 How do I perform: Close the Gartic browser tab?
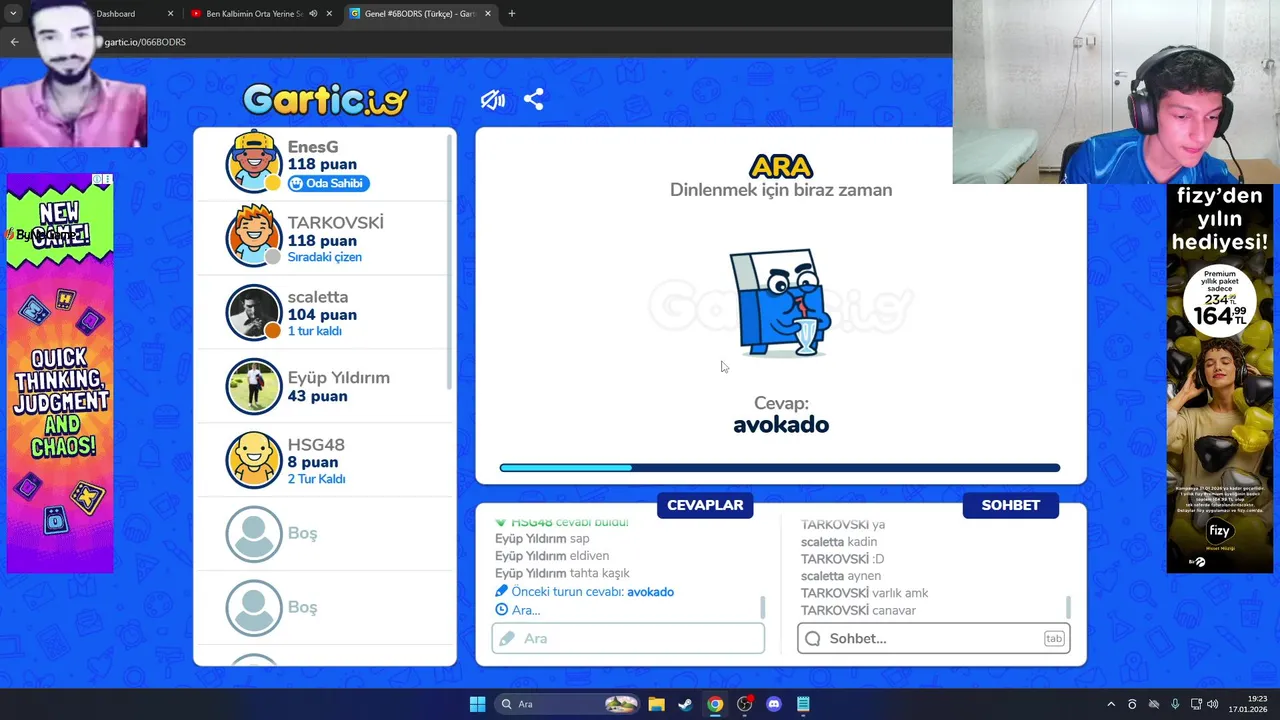(488, 14)
